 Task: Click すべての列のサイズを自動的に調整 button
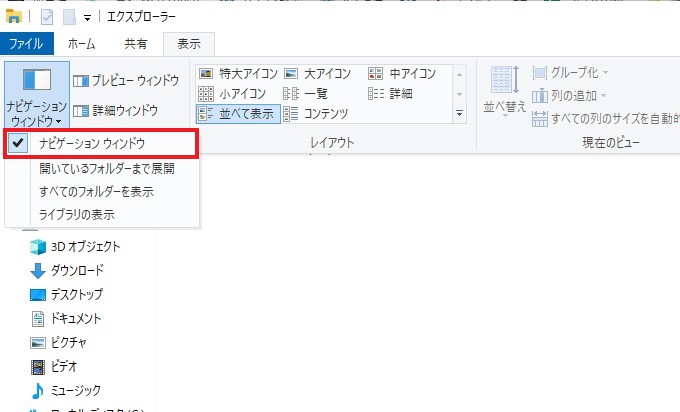[x=605, y=118]
